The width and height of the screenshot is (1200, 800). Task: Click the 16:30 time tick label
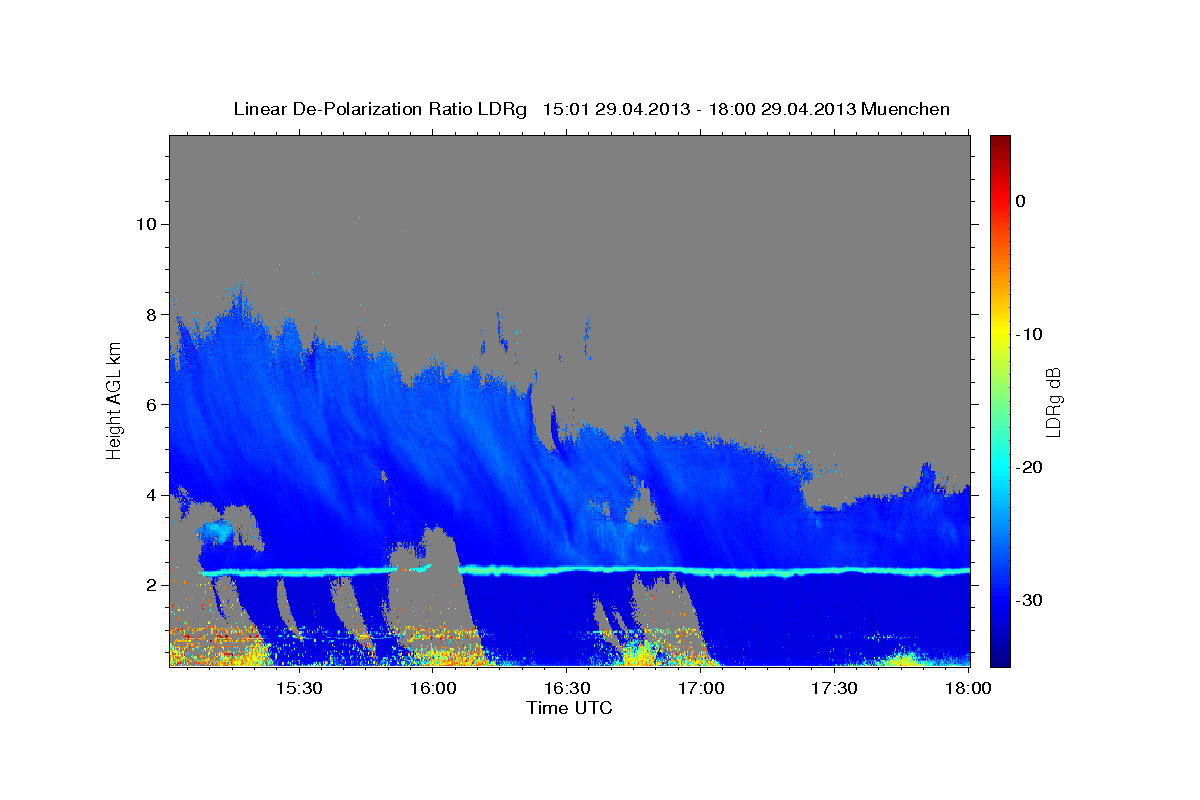[x=567, y=689]
